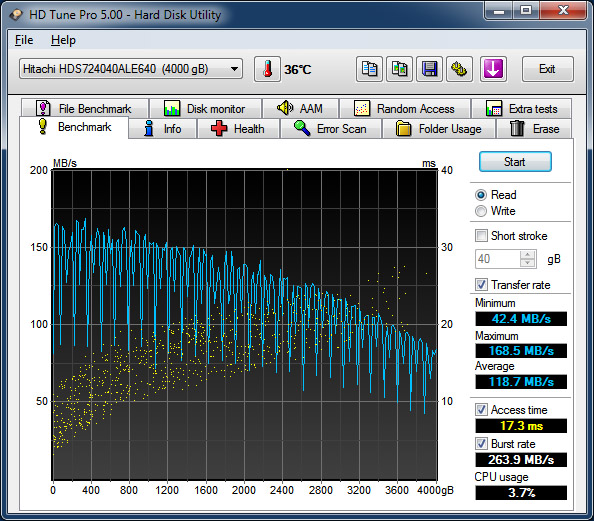Image resolution: width=594 pixels, height=521 pixels.
Task: Click the copy screenshot toolbar icon
Action: 399,69
